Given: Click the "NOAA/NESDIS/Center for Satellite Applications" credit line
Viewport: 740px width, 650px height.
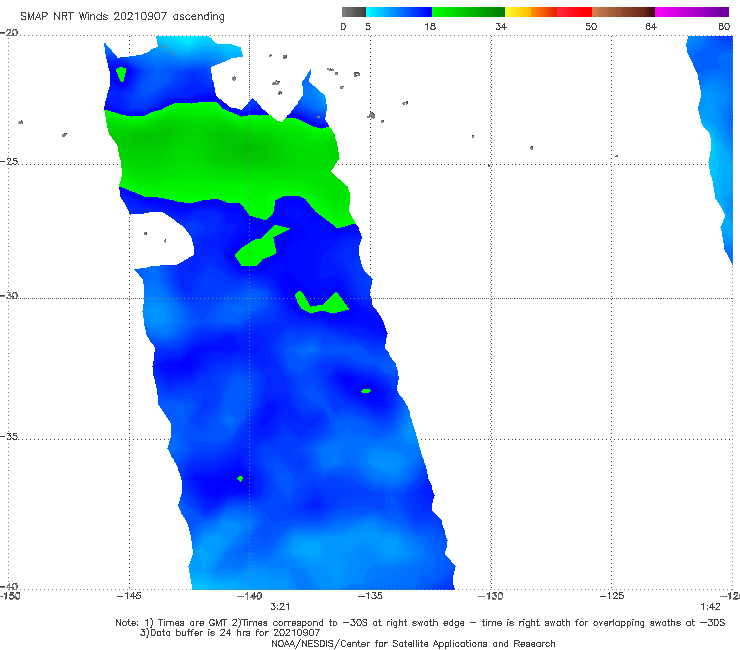Looking at the screenshot, I should pos(413,644).
